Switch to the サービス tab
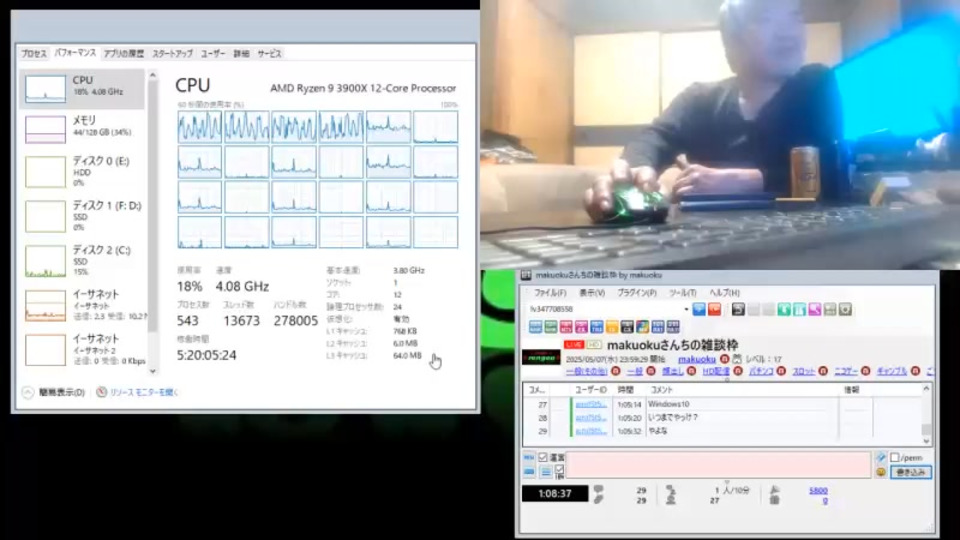This screenshot has width=960, height=540. 269,54
